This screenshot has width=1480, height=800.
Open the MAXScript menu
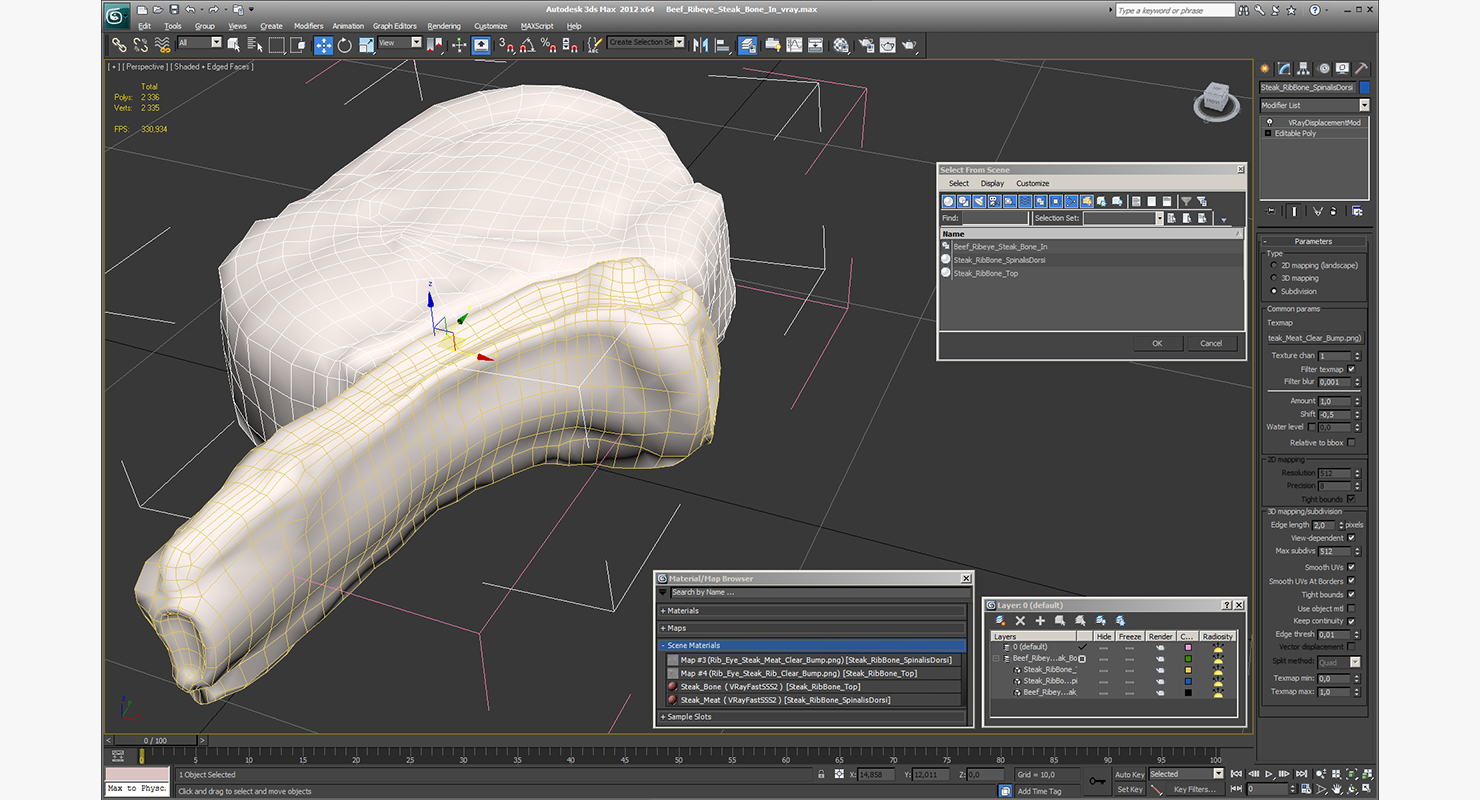coord(537,26)
